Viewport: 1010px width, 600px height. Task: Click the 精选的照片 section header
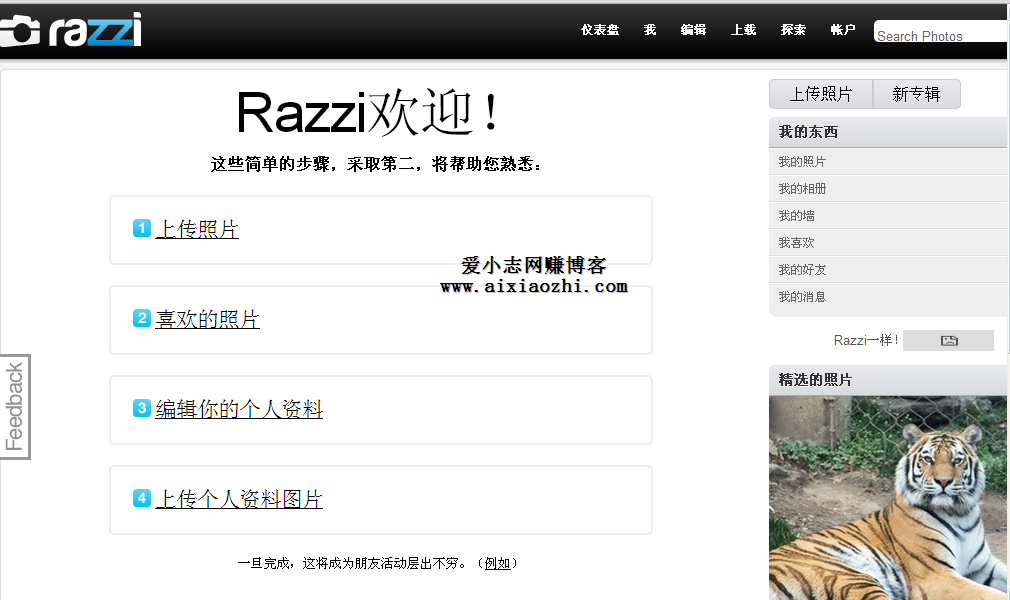pyautogui.click(x=888, y=380)
